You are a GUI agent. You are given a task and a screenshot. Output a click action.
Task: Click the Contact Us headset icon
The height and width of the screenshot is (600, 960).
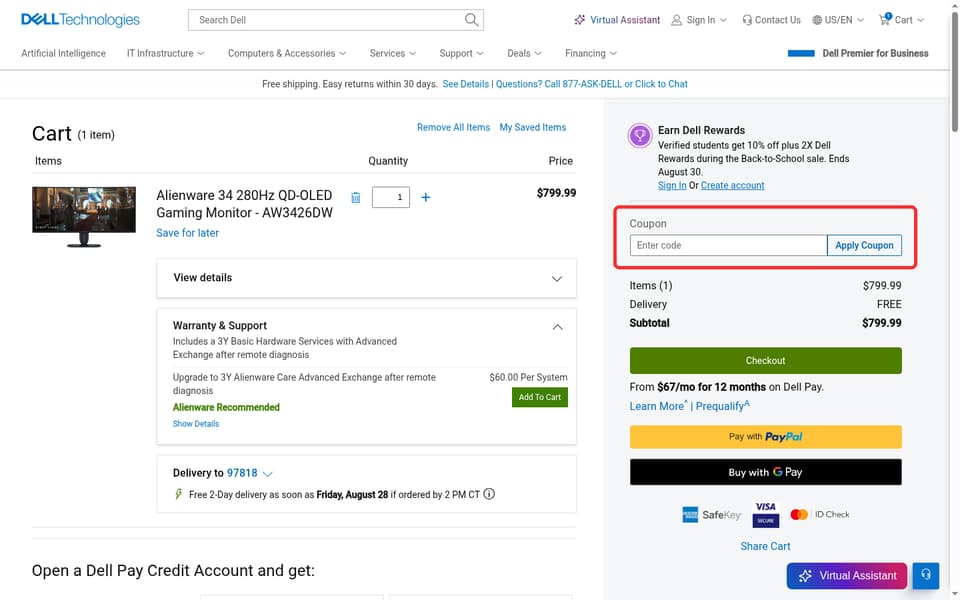click(747, 20)
